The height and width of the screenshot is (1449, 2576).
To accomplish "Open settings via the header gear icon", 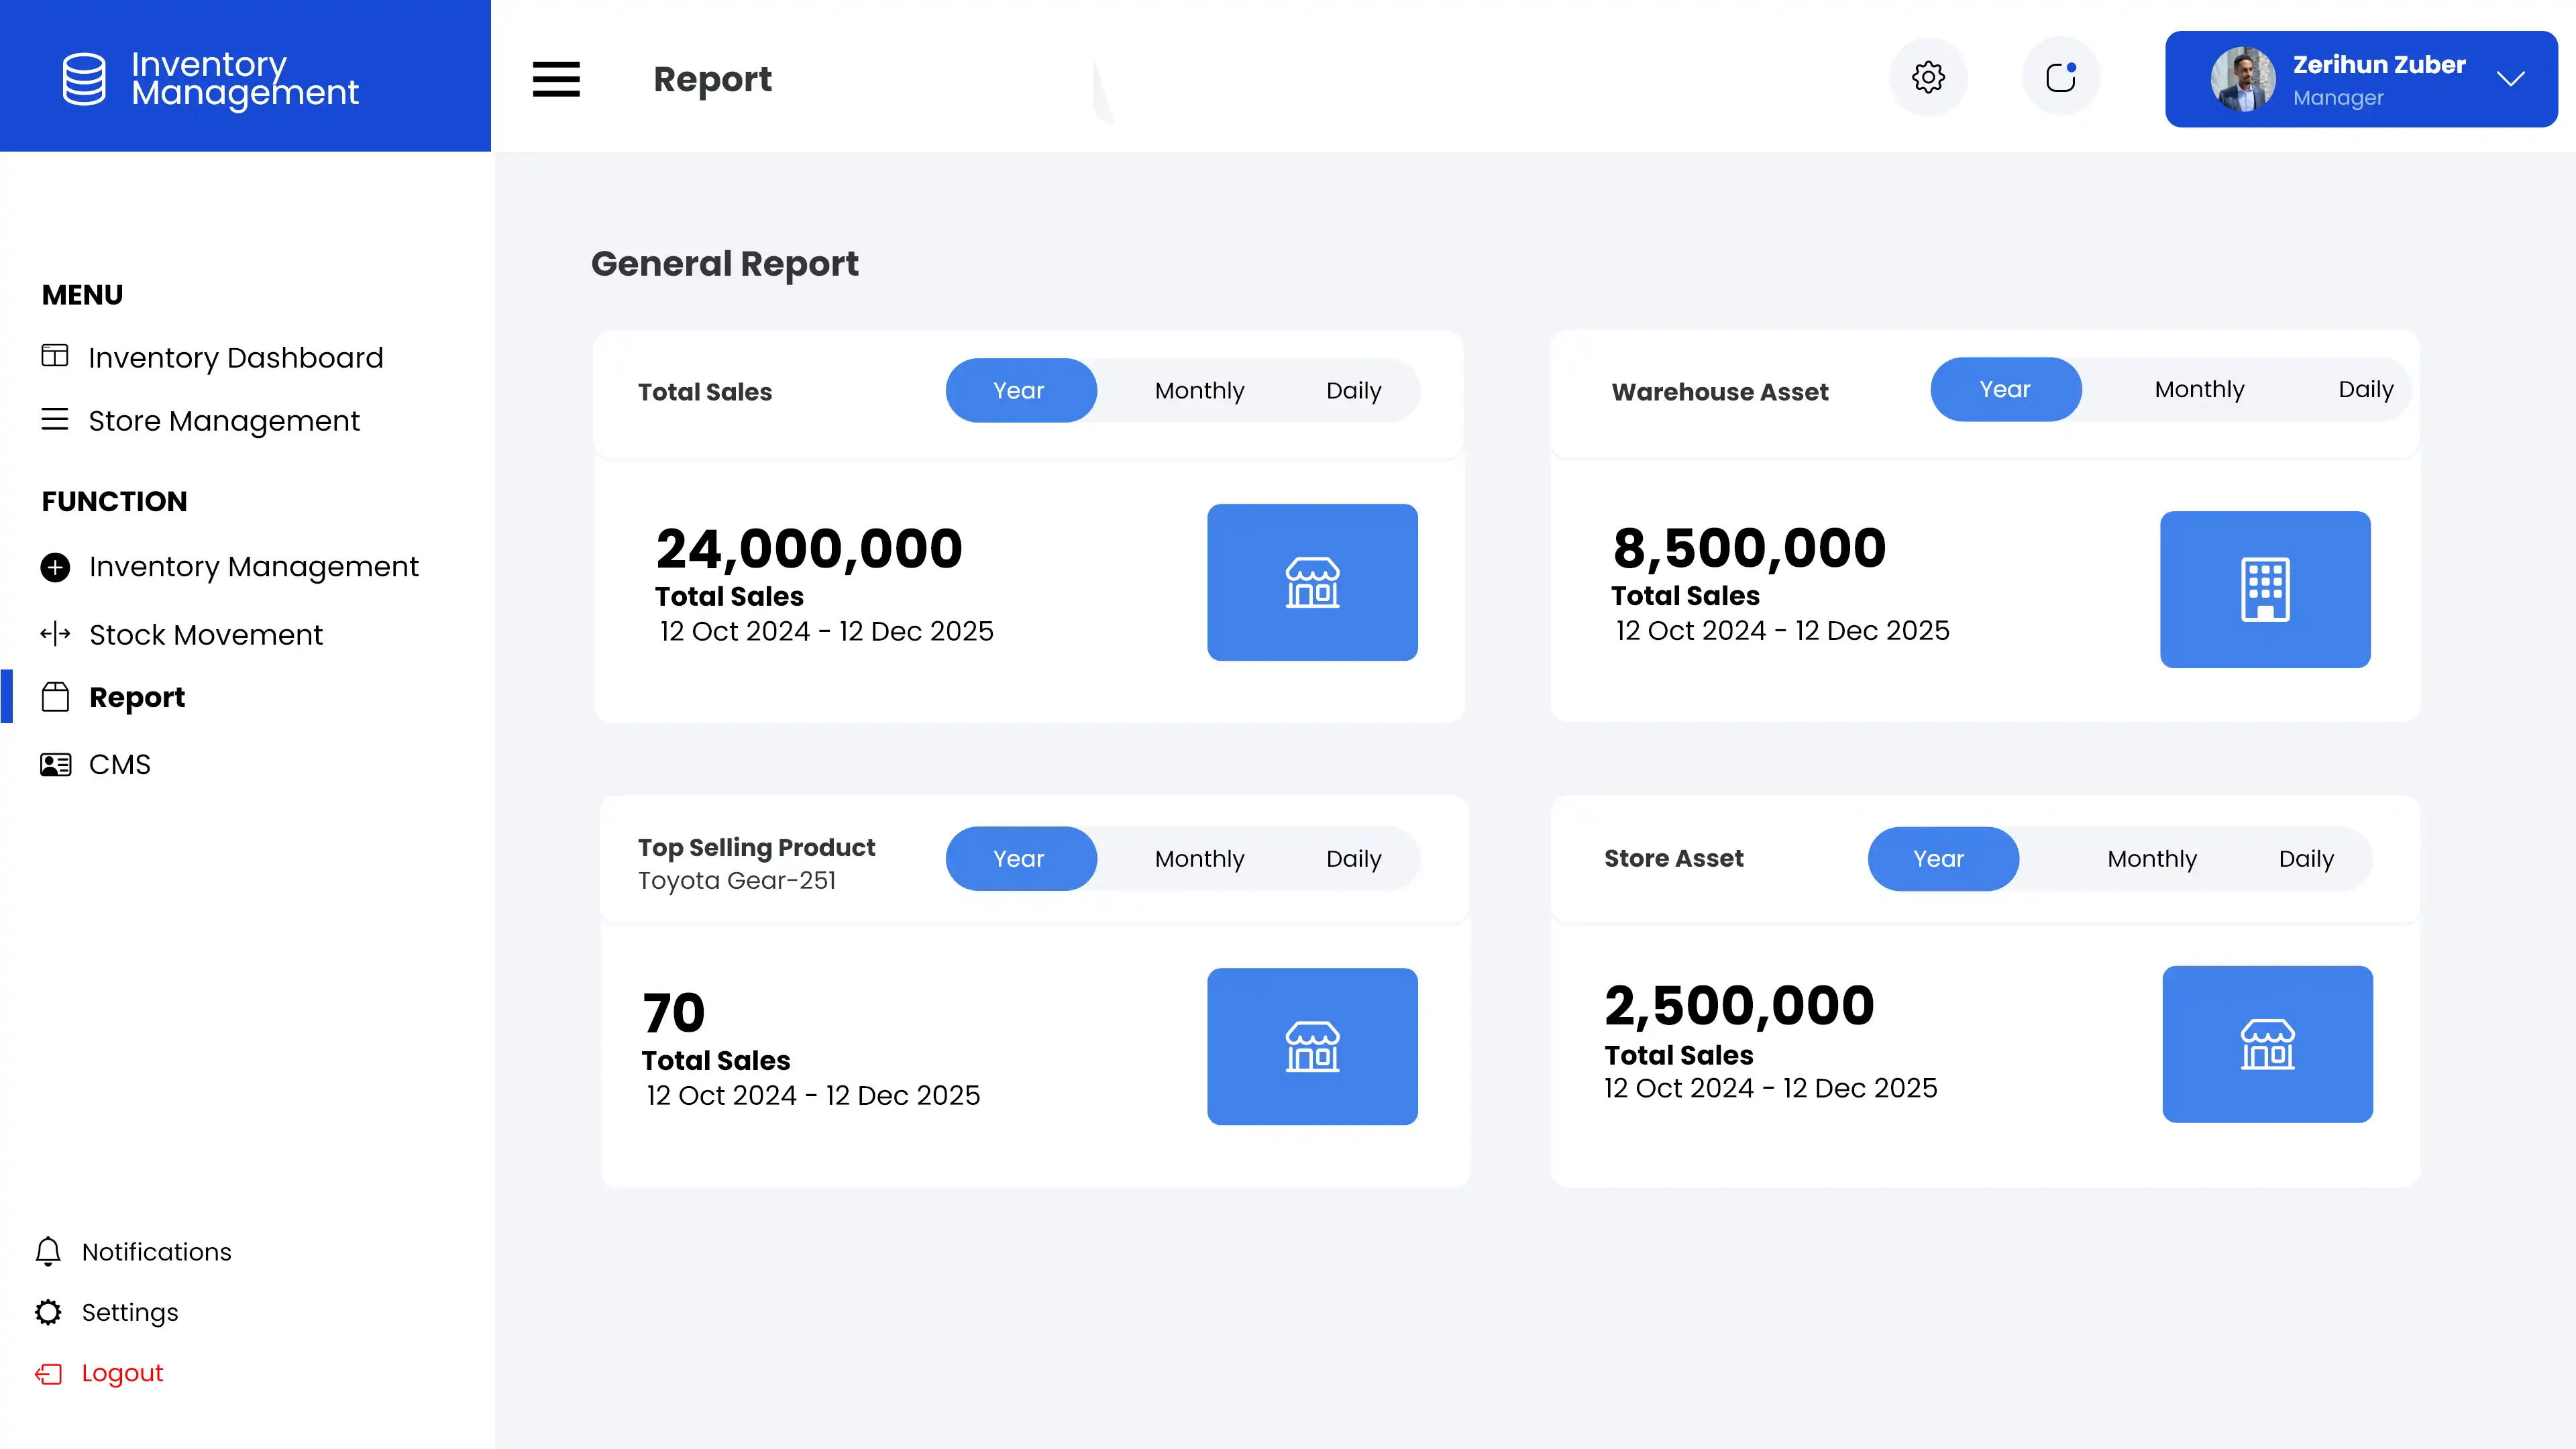I will [1928, 77].
